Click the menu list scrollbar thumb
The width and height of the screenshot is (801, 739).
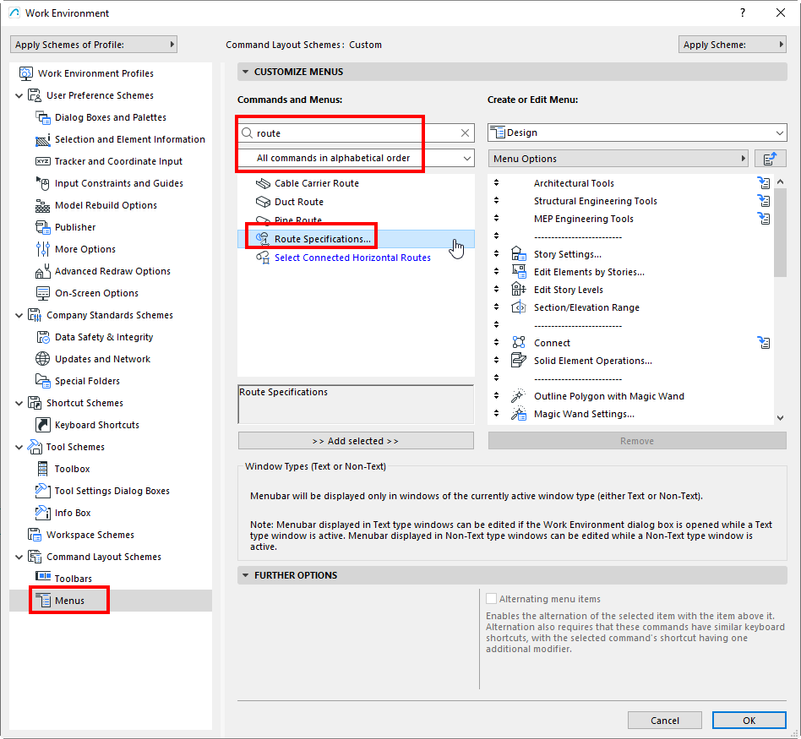780,232
